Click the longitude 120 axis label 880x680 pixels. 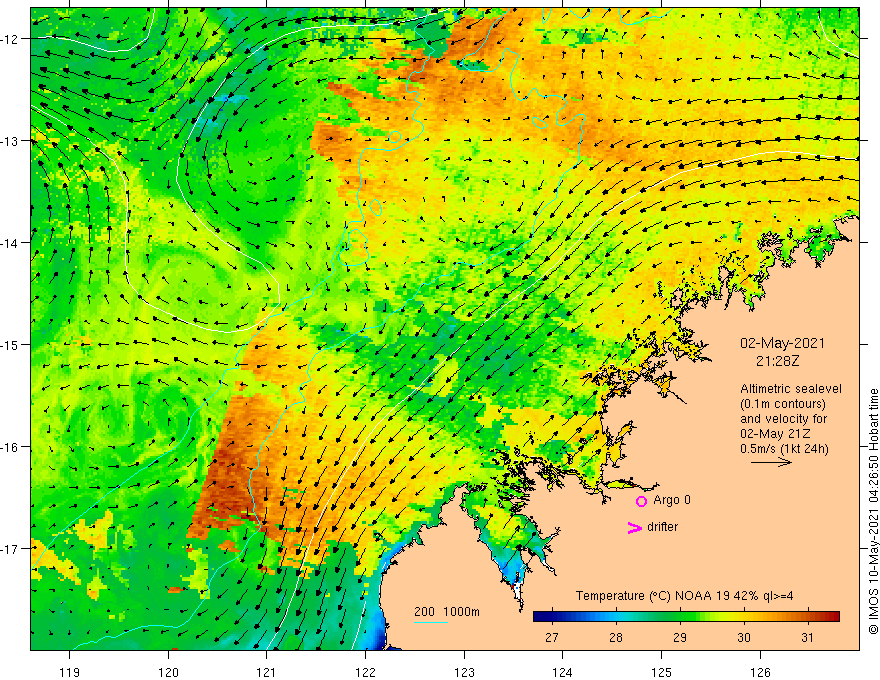[x=168, y=672]
